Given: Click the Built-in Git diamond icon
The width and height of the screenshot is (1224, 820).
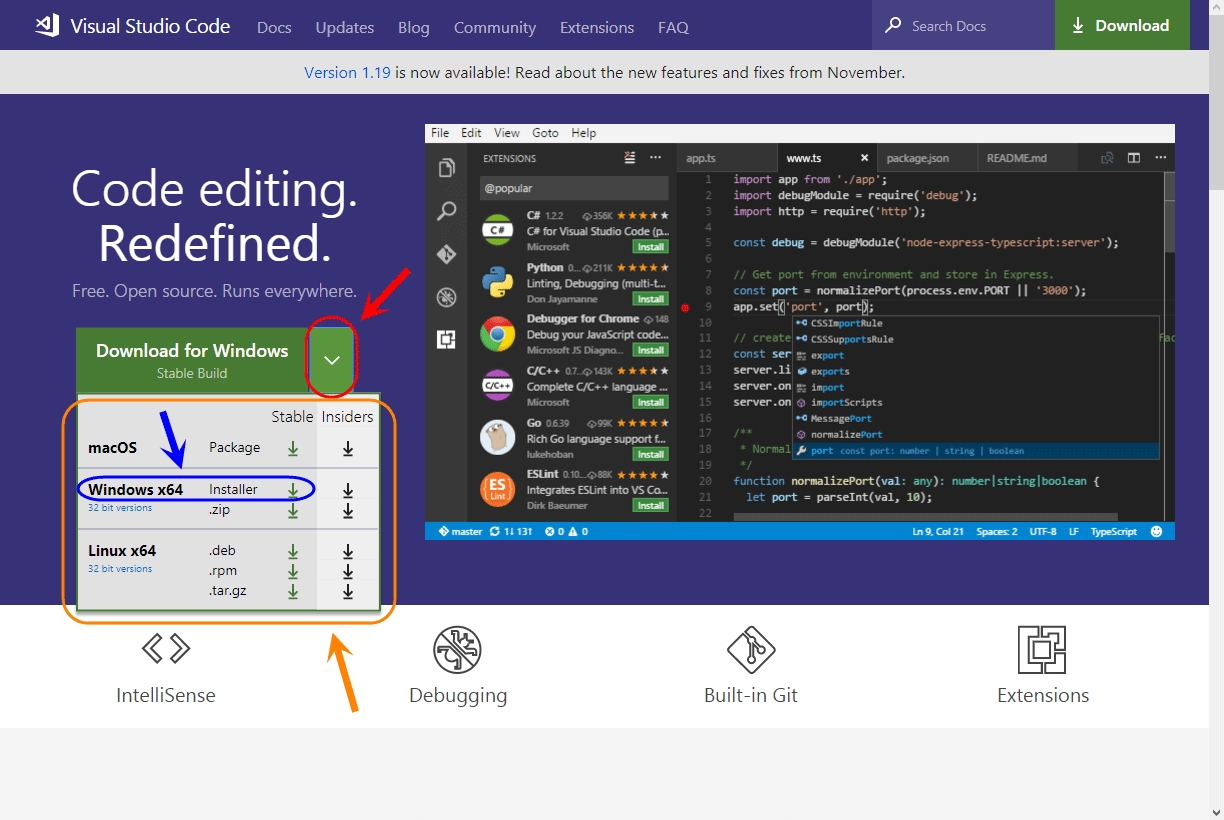Looking at the screenshot, I should pyautogui.click(x=751, y=650).
